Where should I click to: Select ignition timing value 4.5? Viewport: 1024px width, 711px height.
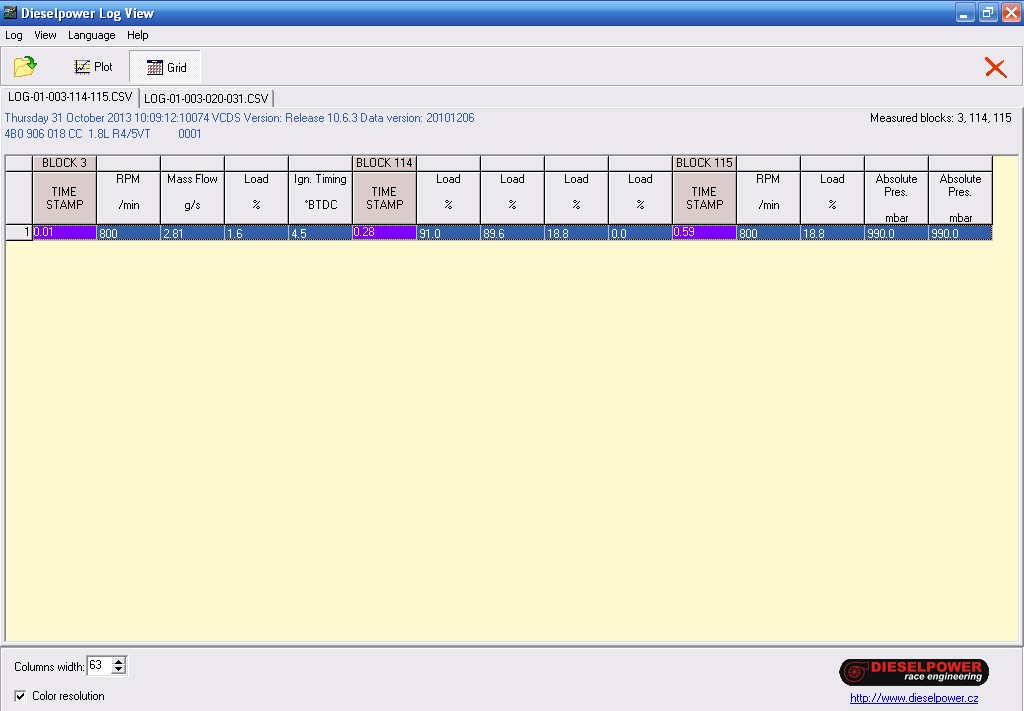(x=320, y=232)
